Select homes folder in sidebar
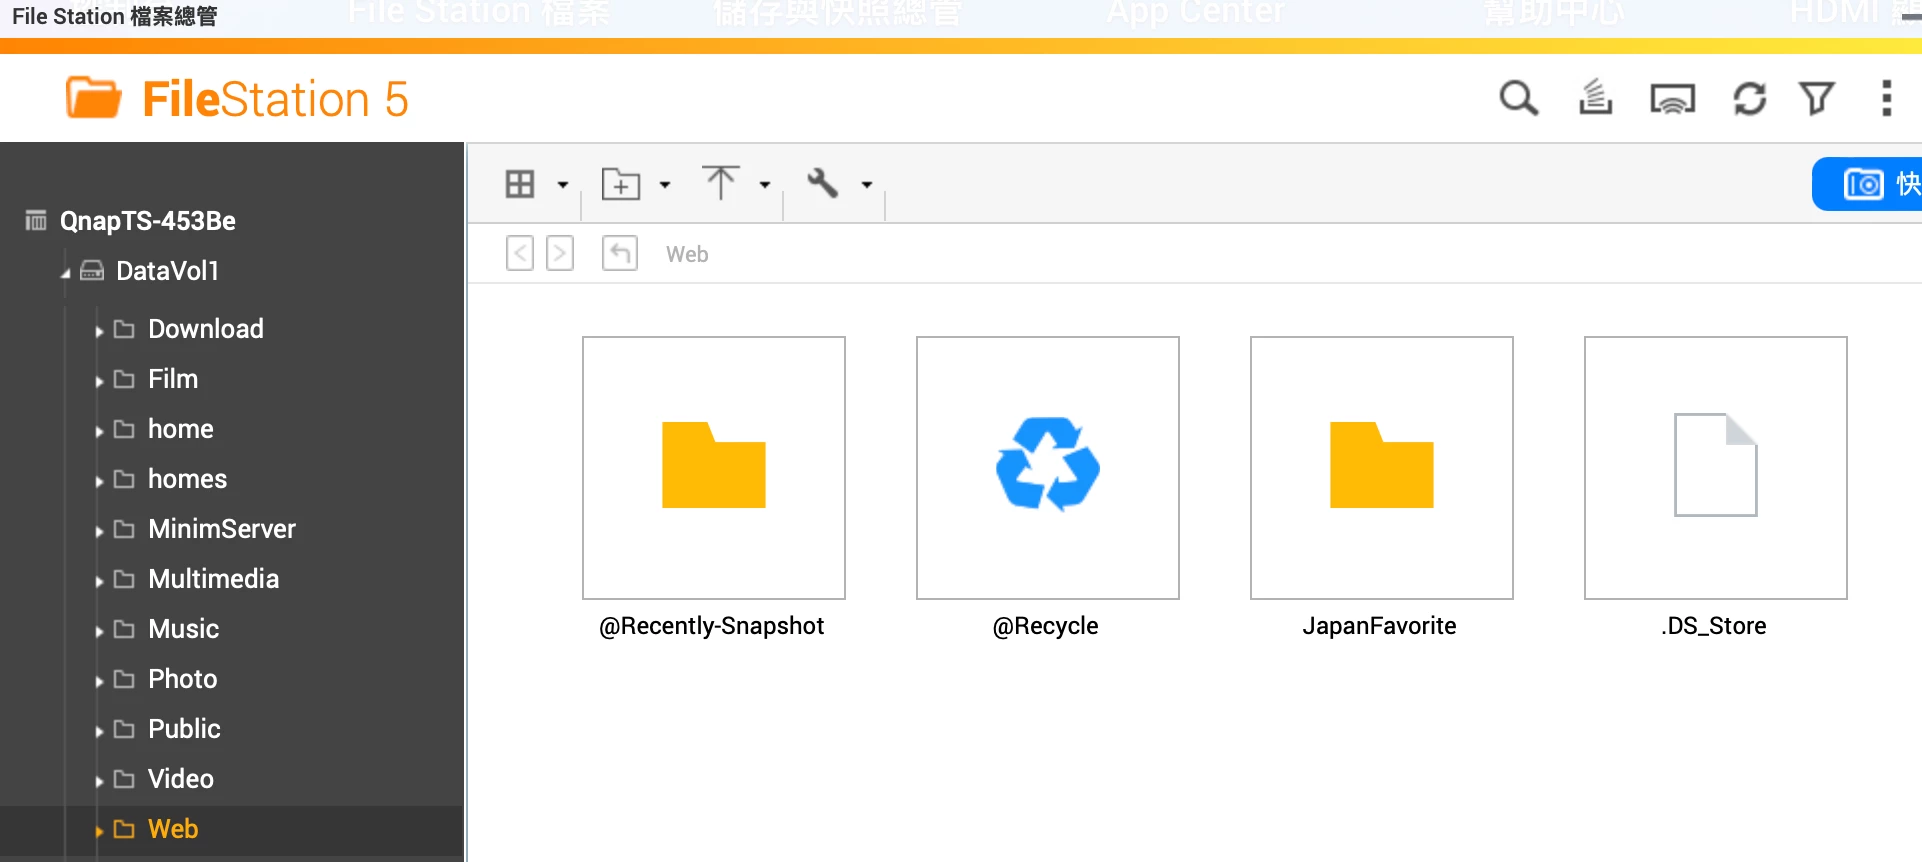Image resolution: width=1922 pixels, height=862 pixels. pos(188,479)
